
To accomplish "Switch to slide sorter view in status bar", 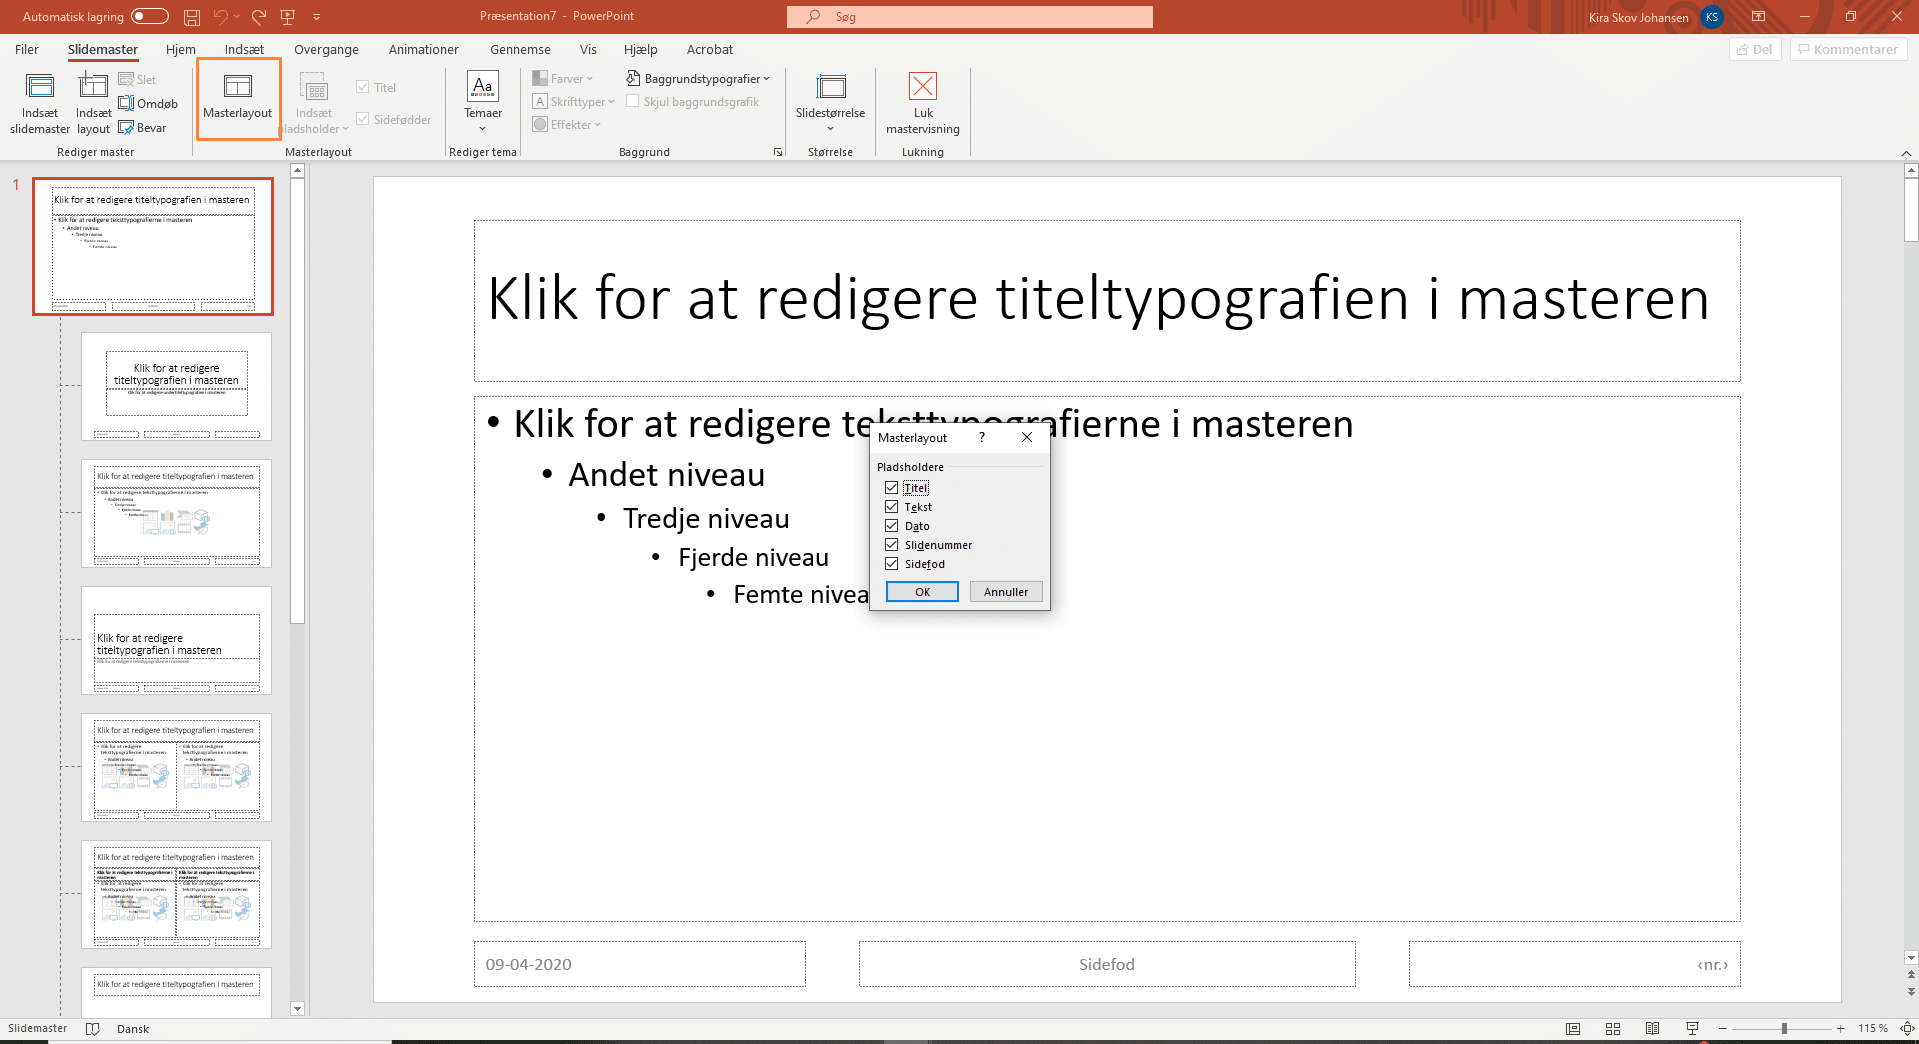I will (1613, 1028).
